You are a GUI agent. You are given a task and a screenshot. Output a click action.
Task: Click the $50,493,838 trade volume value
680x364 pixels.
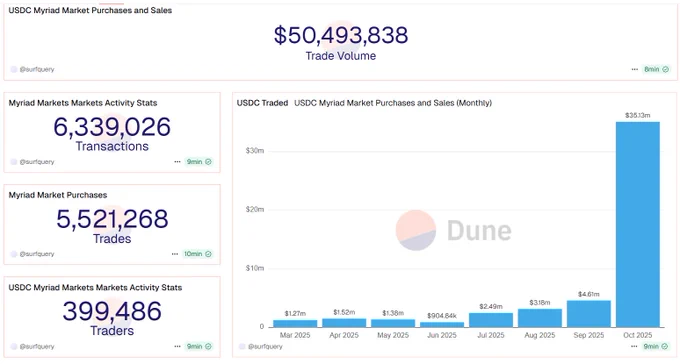(341, 35)
